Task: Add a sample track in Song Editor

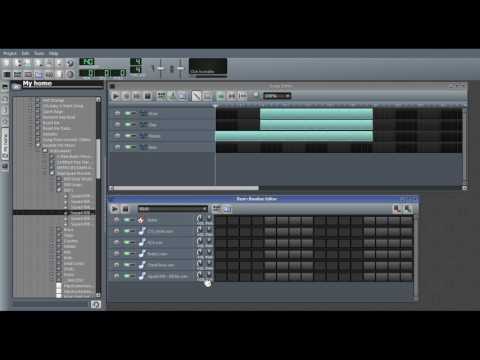Action: [172, 96]
